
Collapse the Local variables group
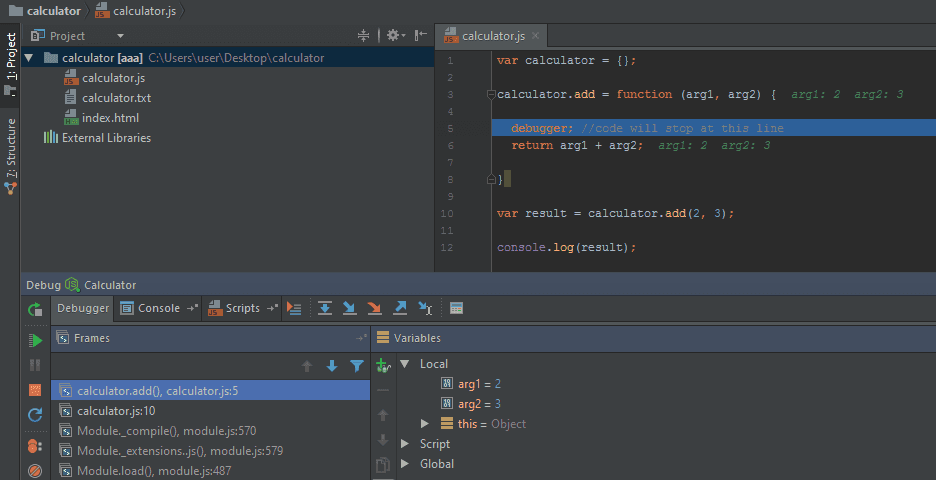tap(405, 364)
